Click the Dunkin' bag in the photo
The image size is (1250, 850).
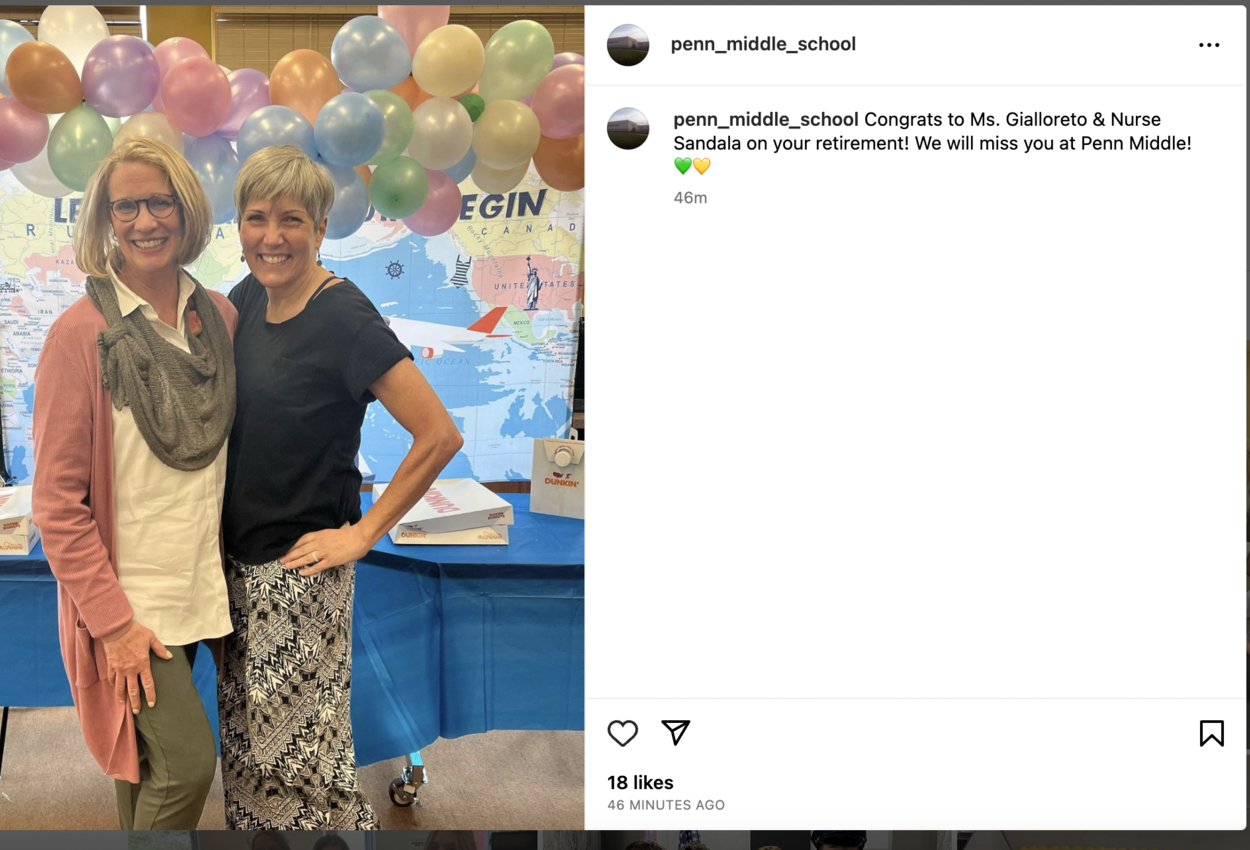point(558,478)
